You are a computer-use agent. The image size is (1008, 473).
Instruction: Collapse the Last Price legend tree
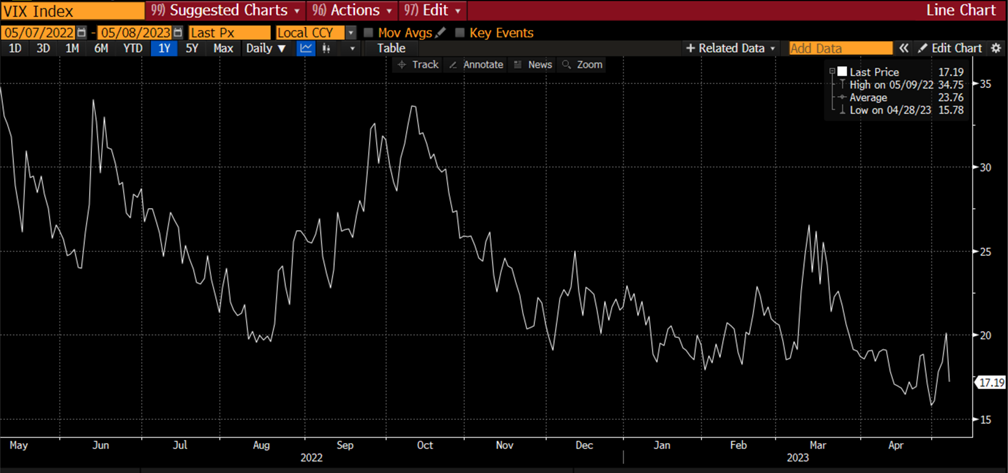832,71
